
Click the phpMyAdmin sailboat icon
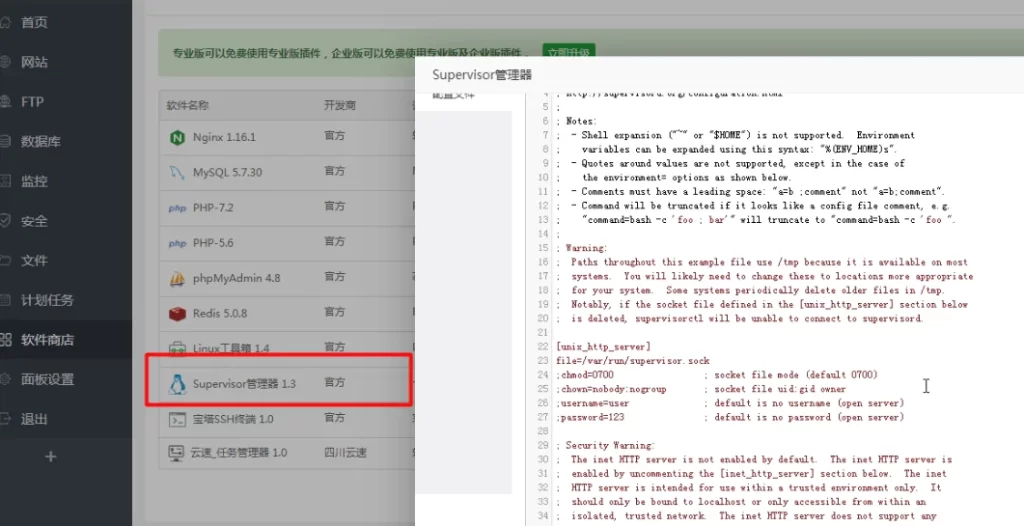pos(177,279)
